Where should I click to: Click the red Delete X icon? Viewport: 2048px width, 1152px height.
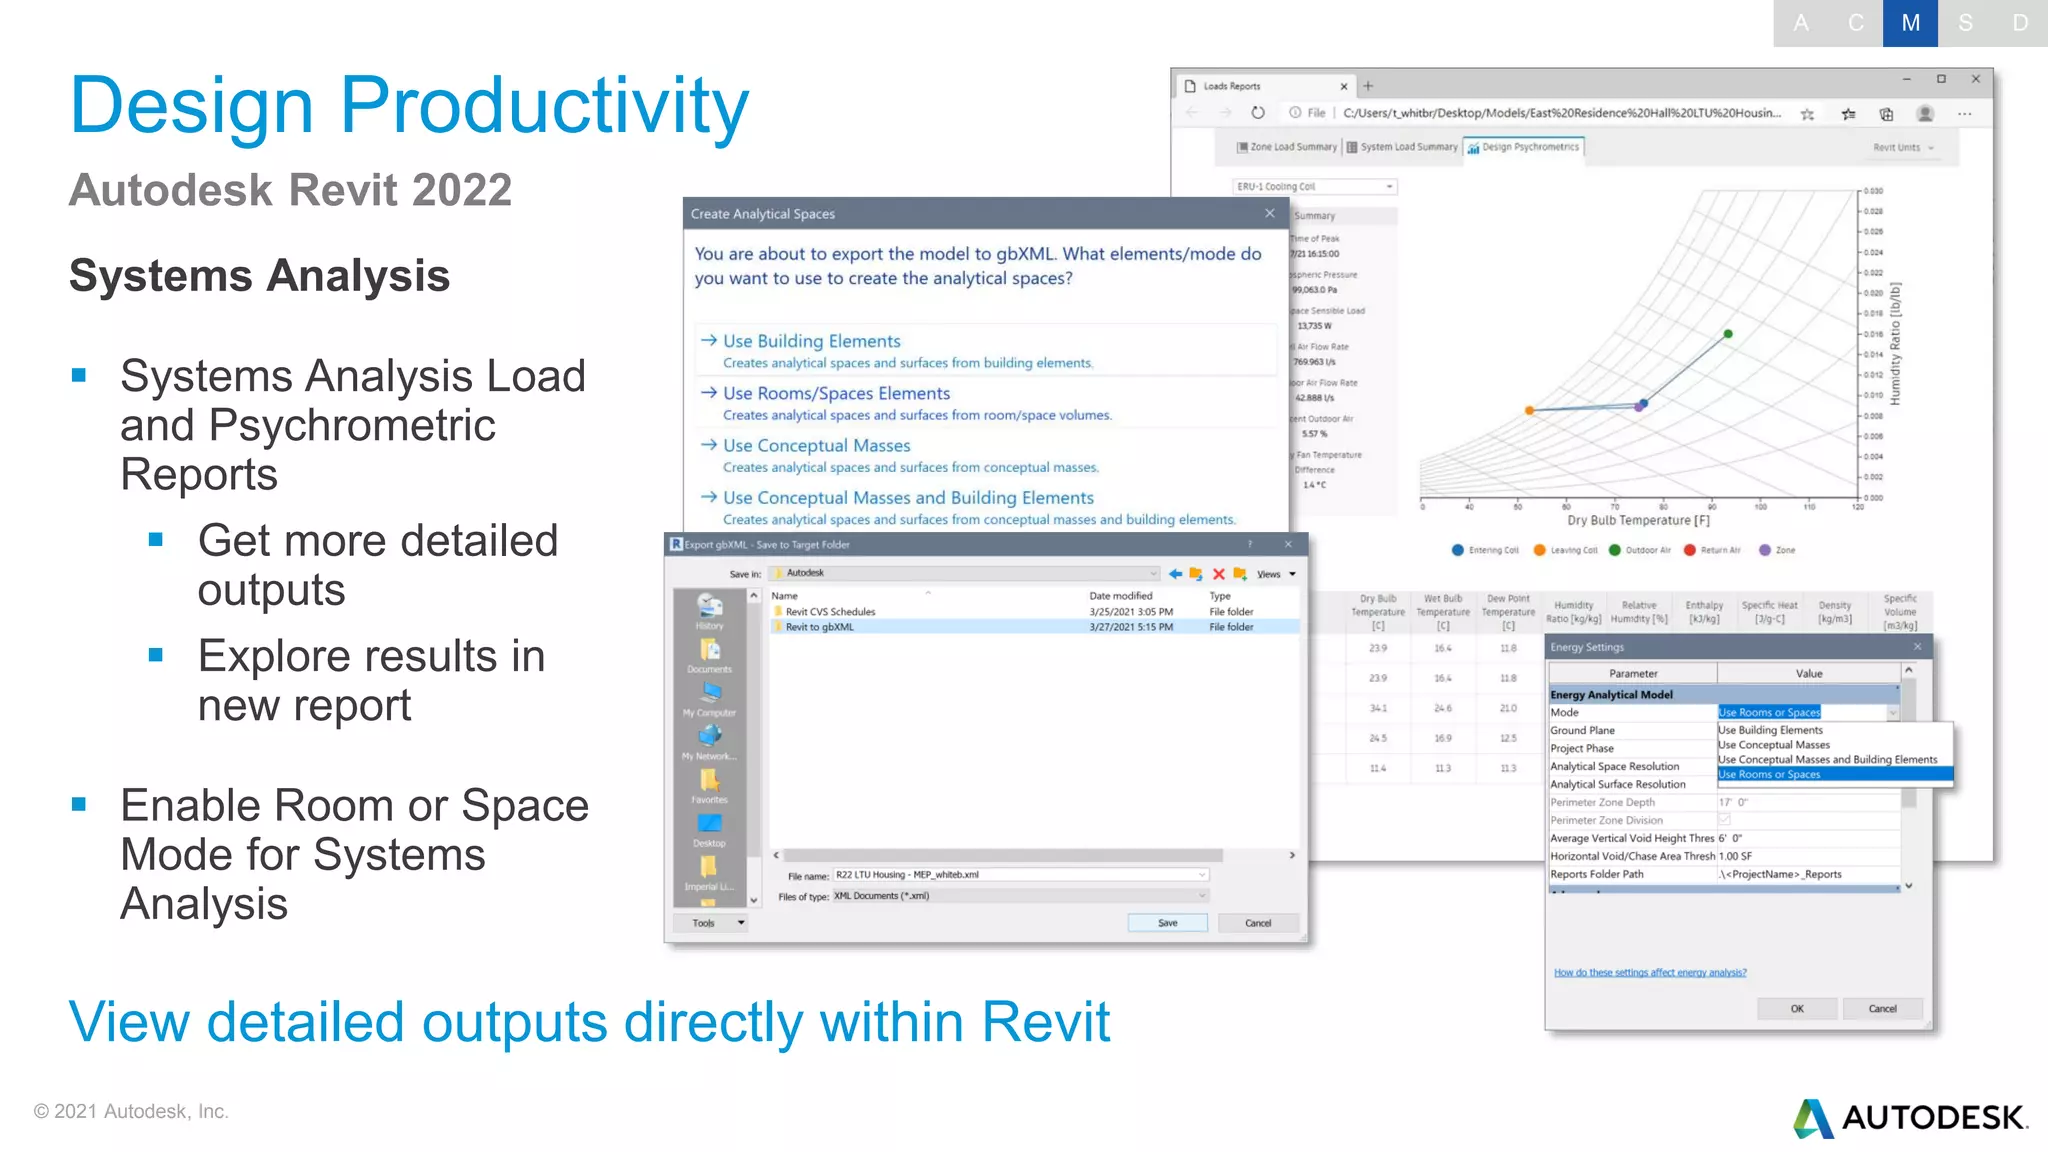point(1218,574)
